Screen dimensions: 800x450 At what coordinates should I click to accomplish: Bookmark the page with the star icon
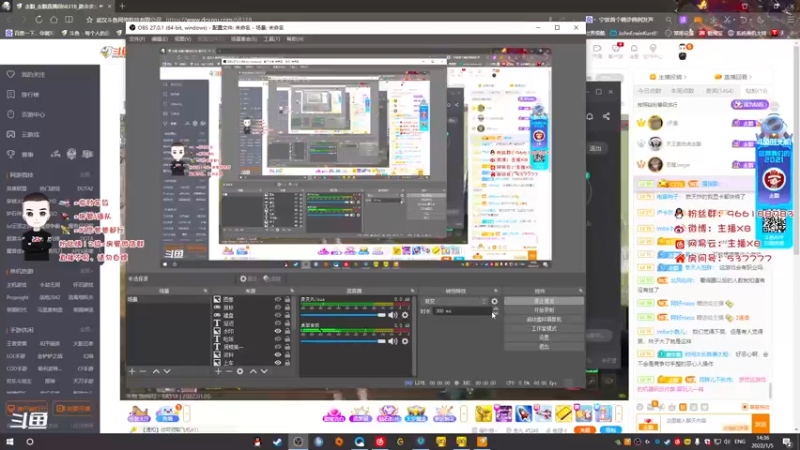click(x=89, y=20)
